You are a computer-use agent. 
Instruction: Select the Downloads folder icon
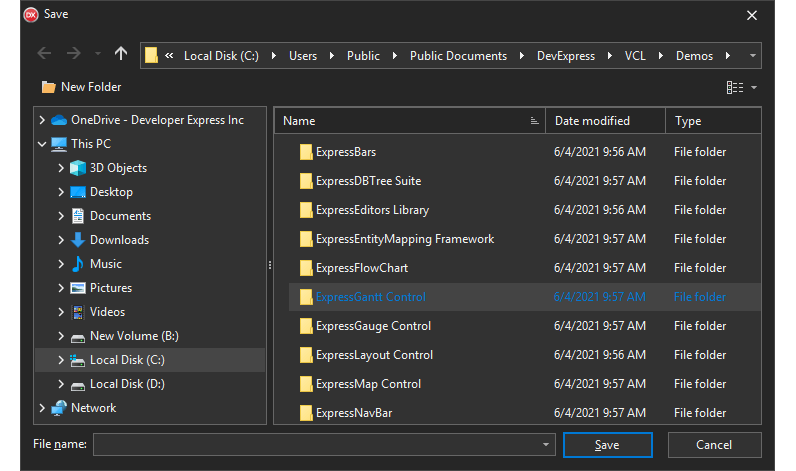pos(78,240)
